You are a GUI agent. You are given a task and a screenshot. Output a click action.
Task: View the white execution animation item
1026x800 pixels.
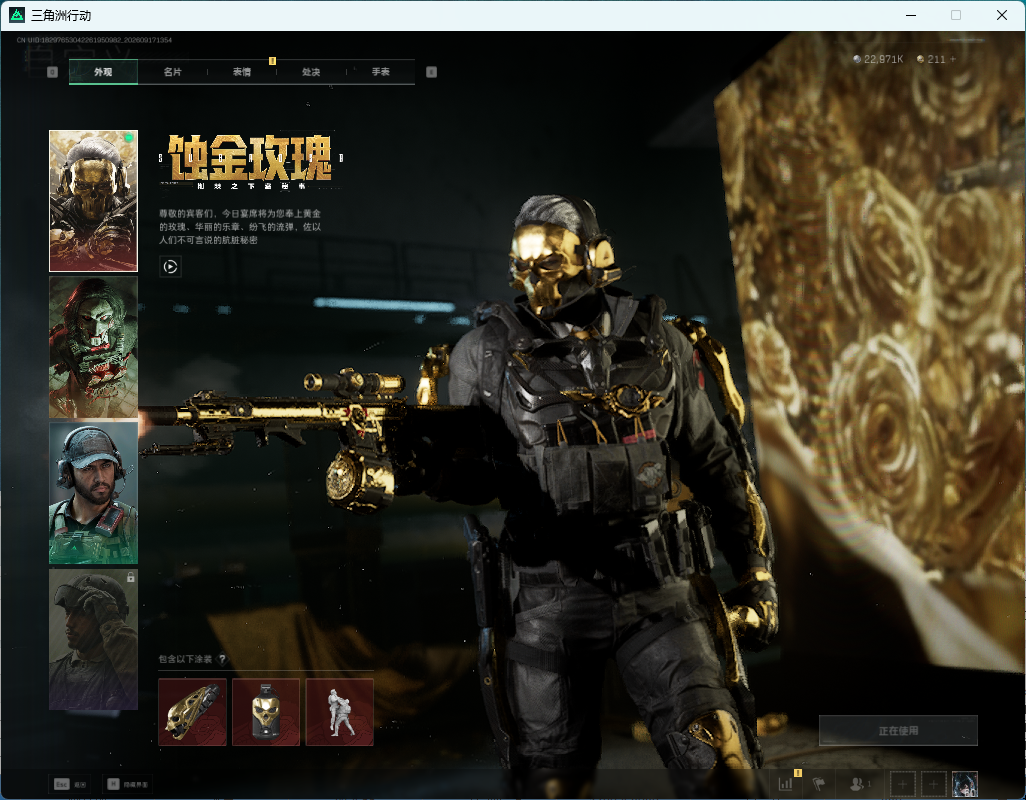(x=340, y=712)
